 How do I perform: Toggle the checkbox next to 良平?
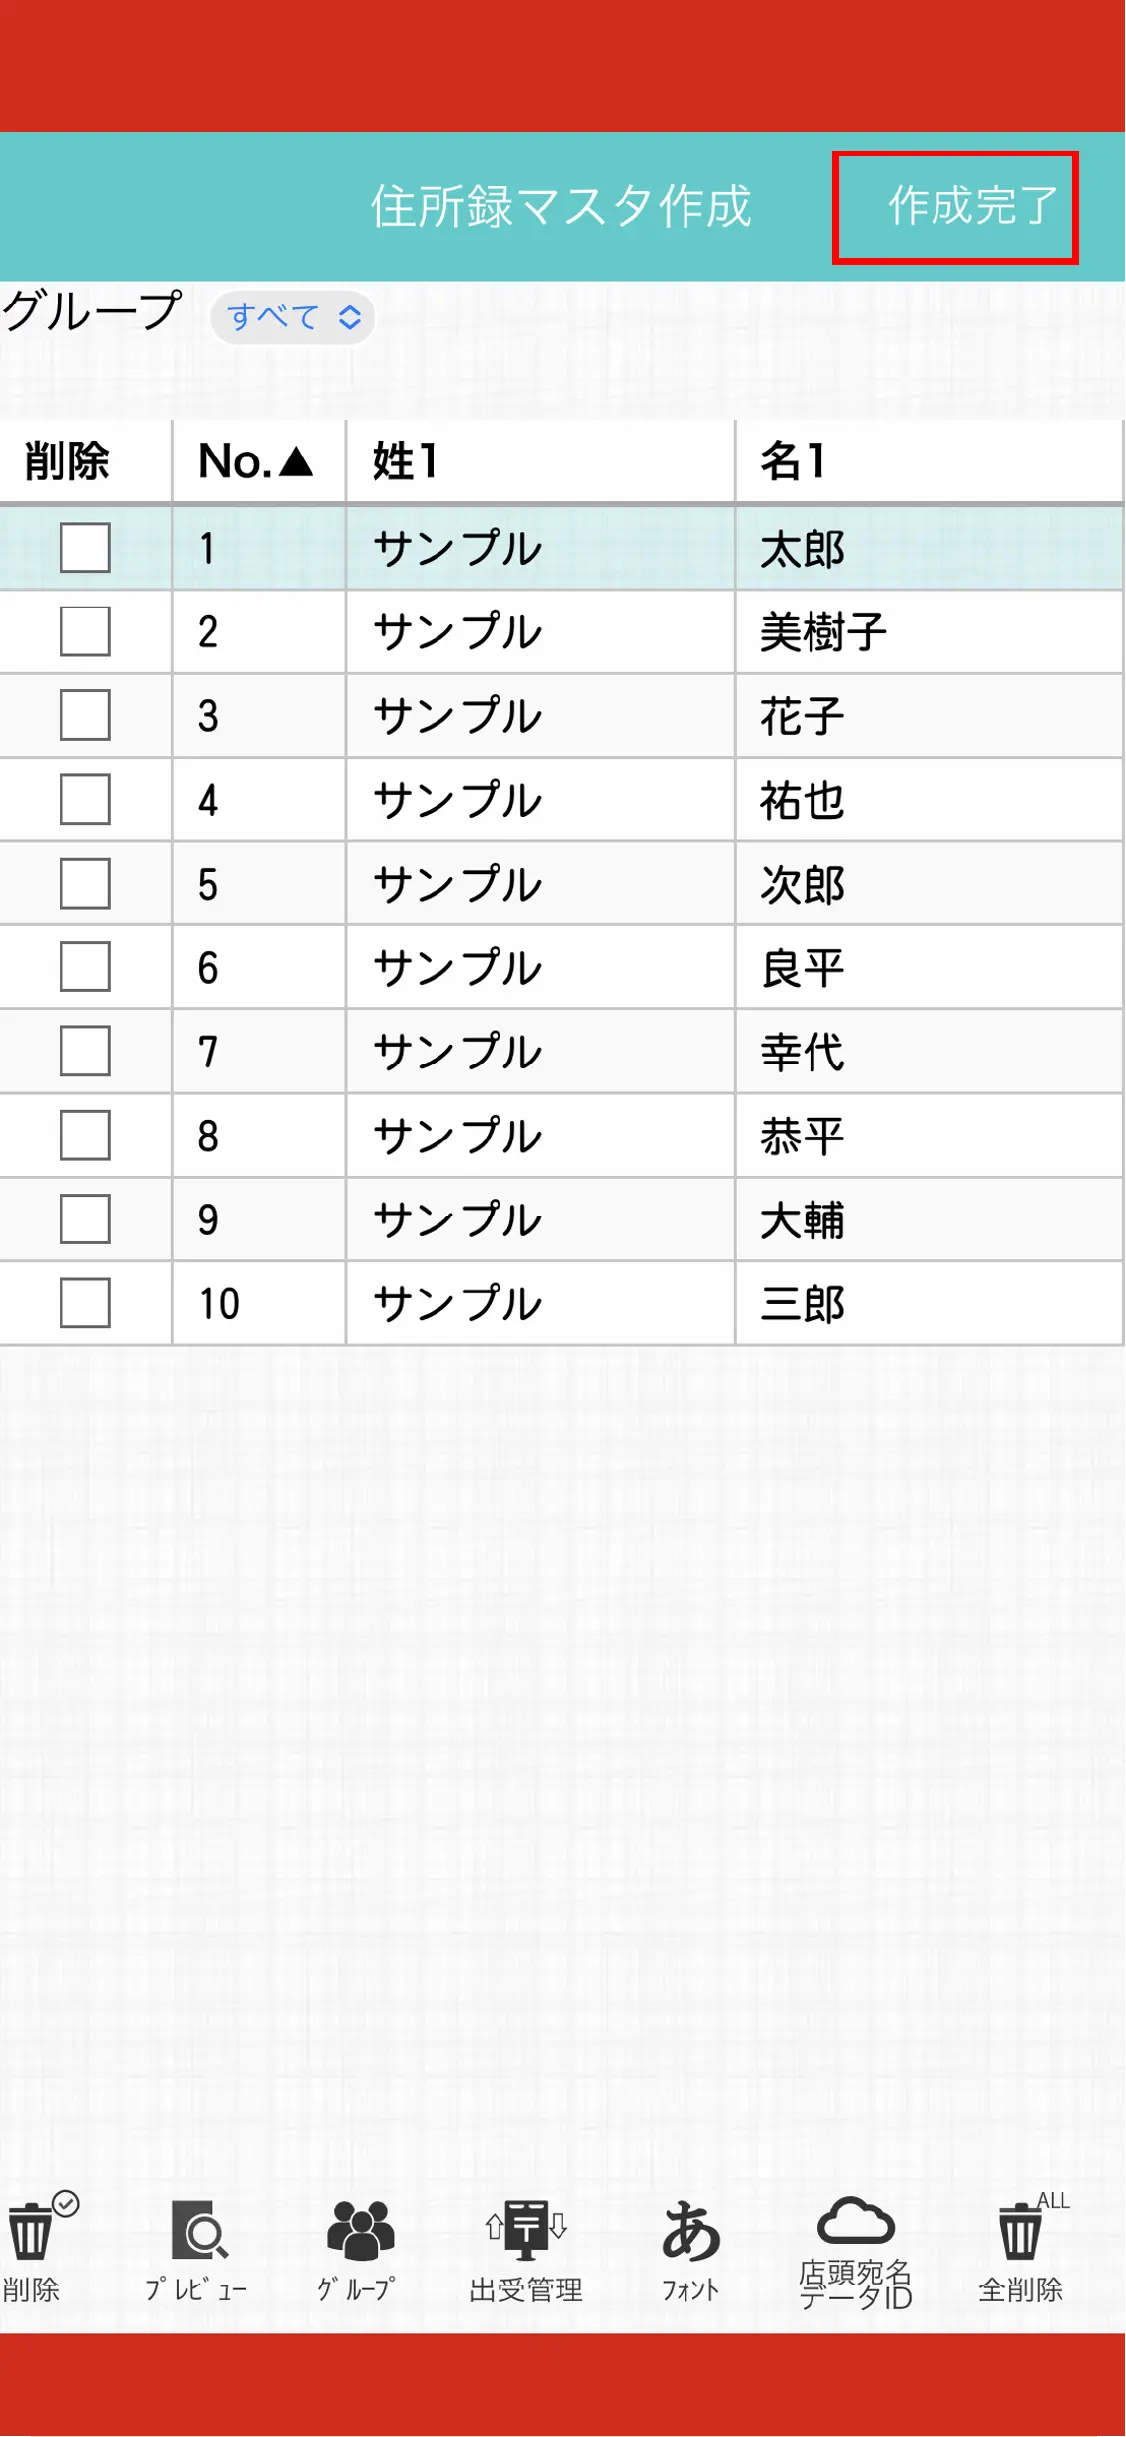(85, 968)
